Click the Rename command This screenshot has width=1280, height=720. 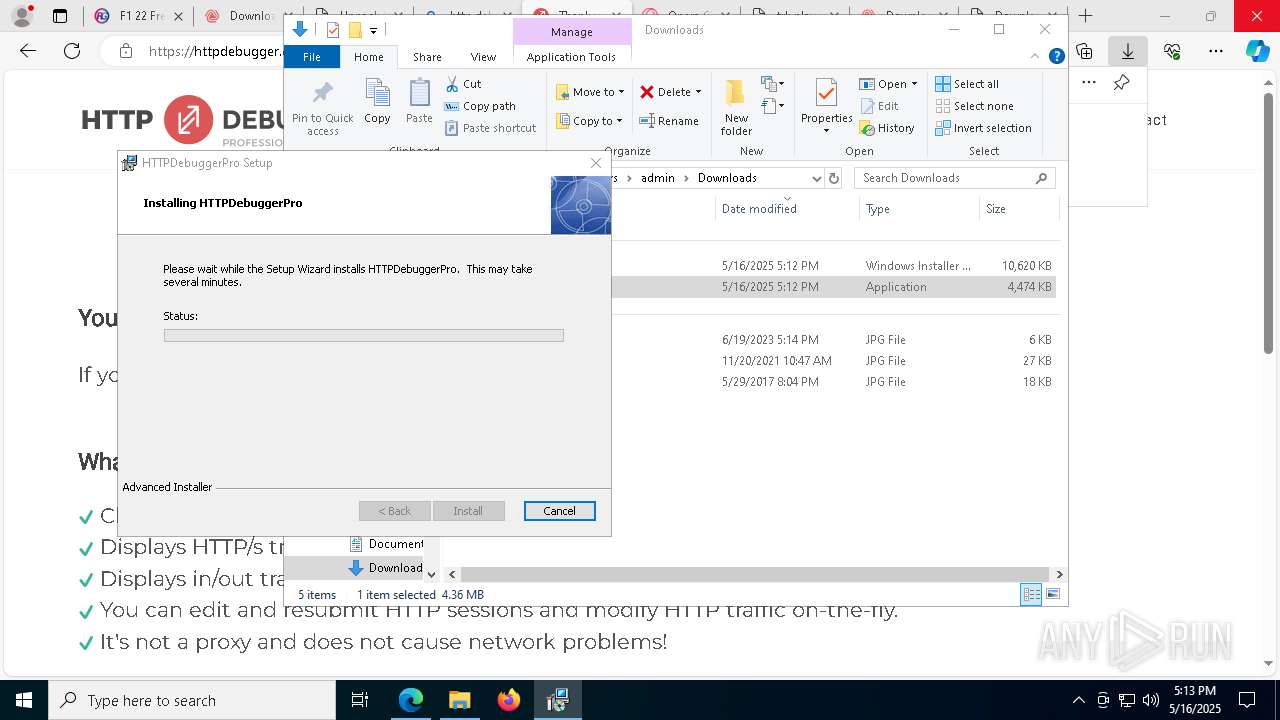click(669, 121)
